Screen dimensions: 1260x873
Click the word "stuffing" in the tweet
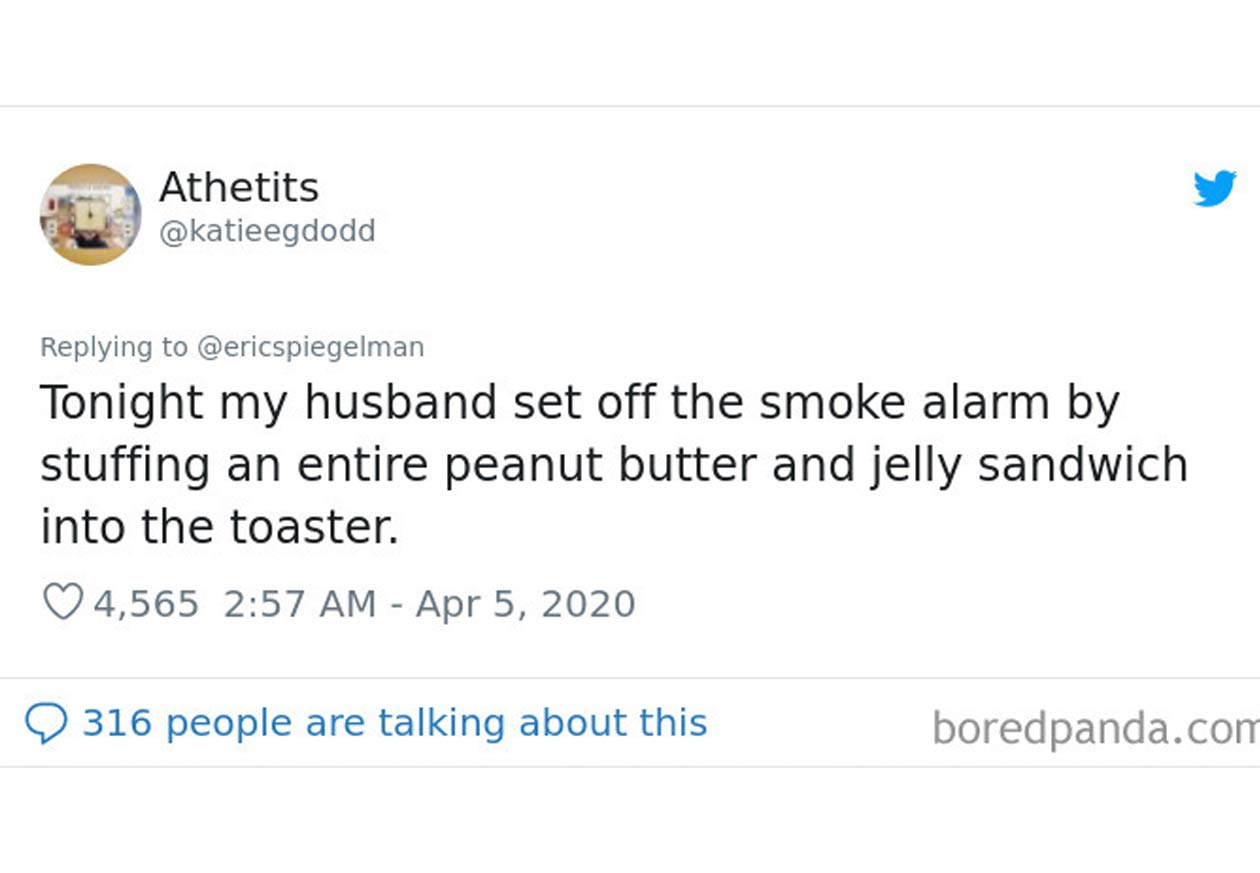click(124, 465)
